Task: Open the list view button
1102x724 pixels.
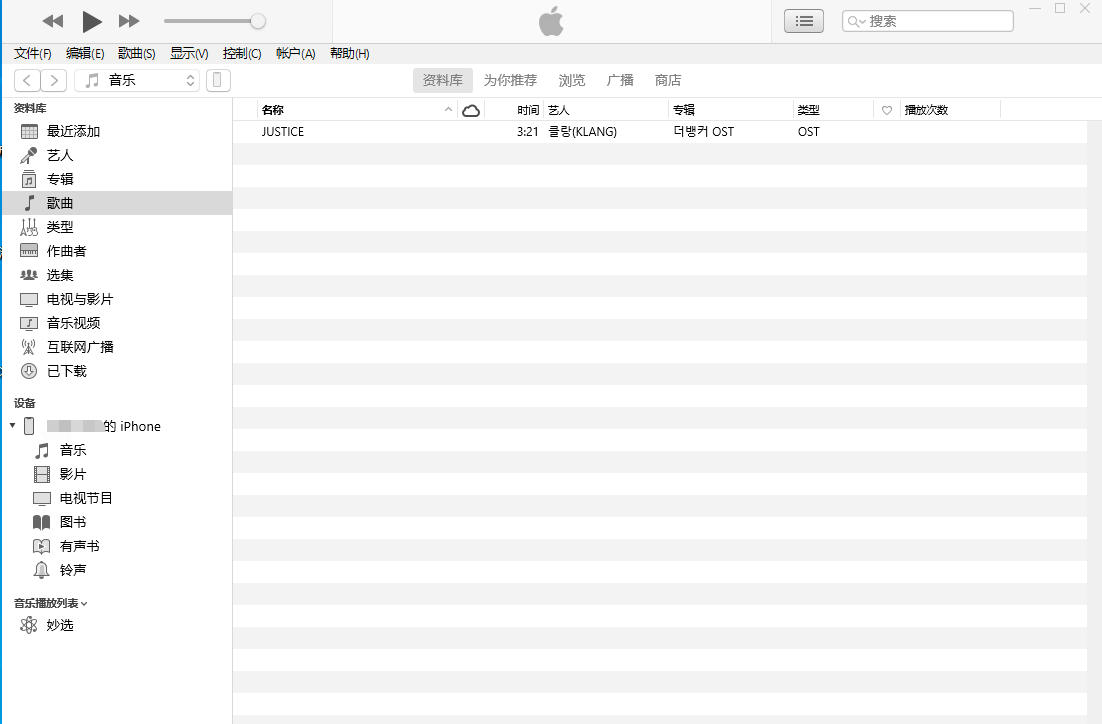Action: coord(803,21)
